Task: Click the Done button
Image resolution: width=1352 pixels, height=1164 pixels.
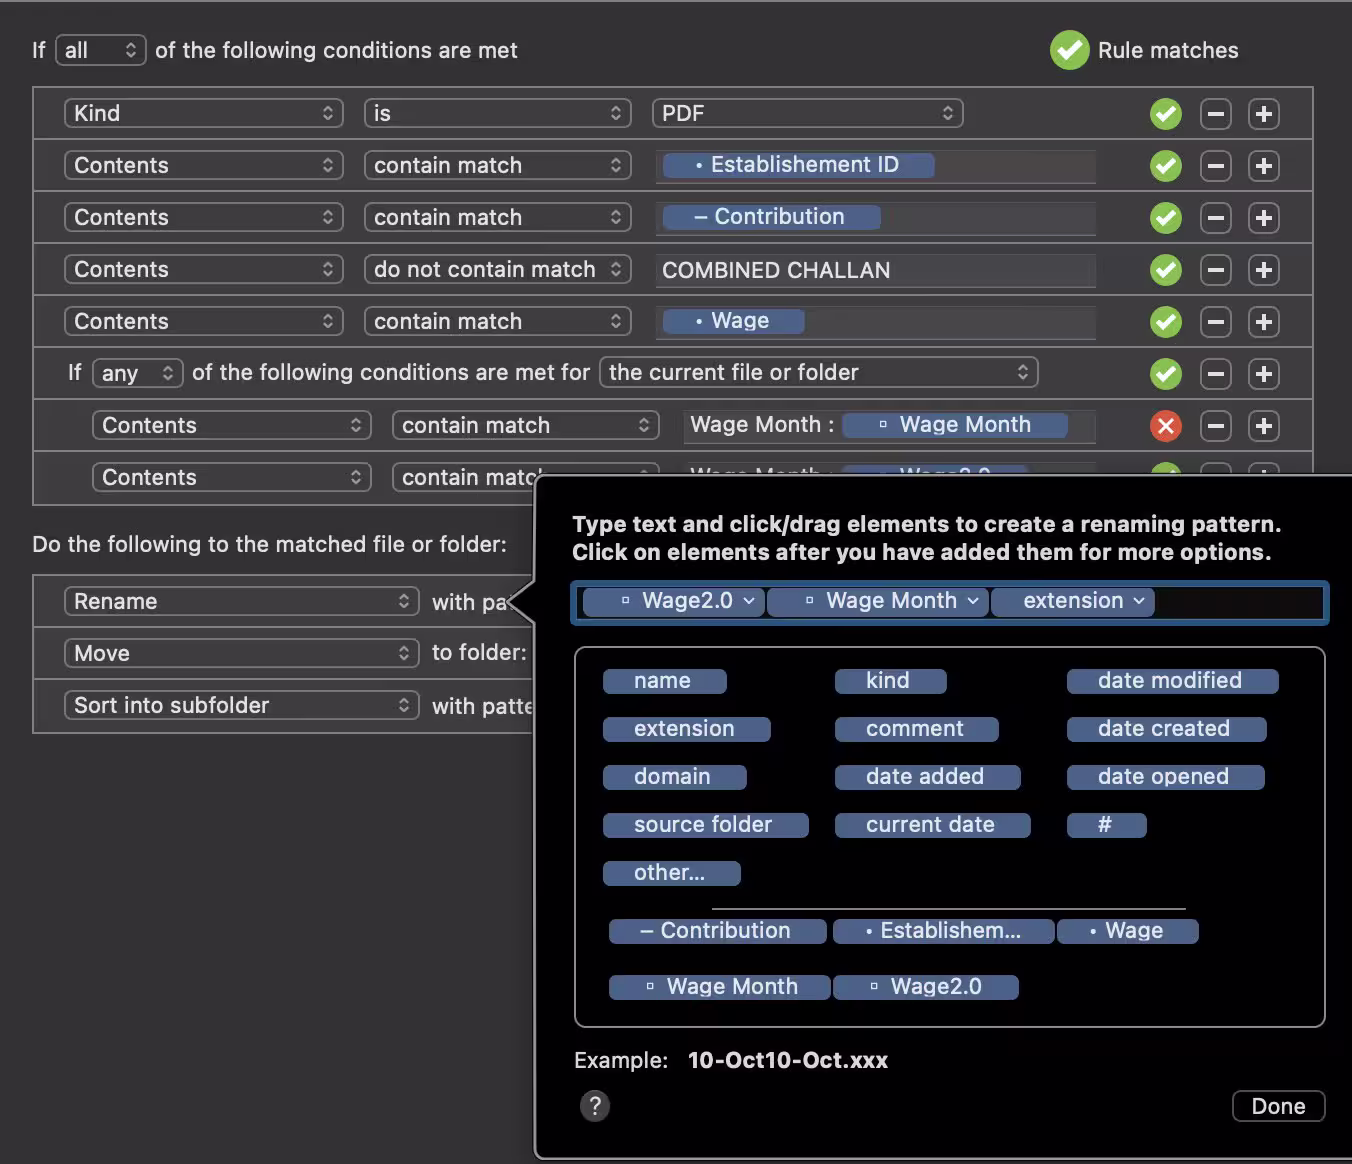Action: tap(1278, 1106)
